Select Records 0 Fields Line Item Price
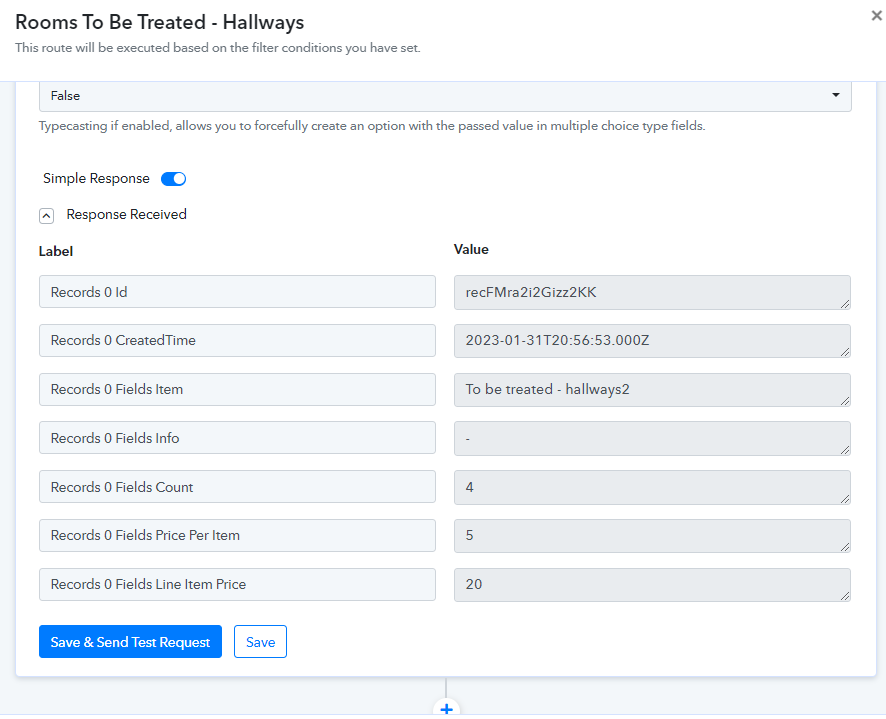 237,584
